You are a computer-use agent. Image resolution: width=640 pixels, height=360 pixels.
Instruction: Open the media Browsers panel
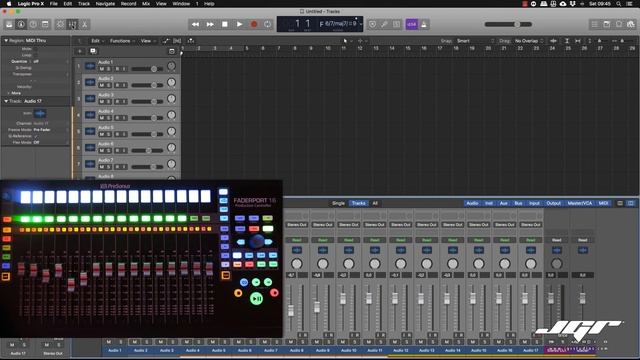pos(631,24)
